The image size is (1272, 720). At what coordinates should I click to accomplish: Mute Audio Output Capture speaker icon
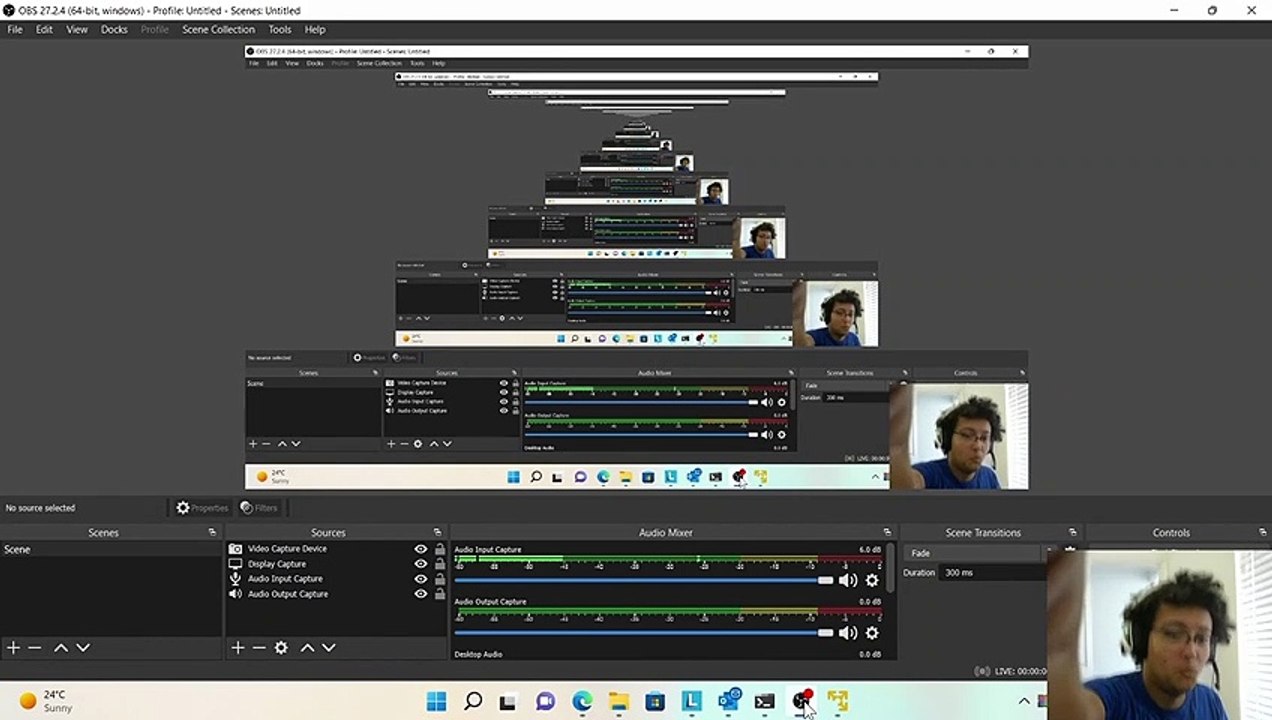coord(848,632)
